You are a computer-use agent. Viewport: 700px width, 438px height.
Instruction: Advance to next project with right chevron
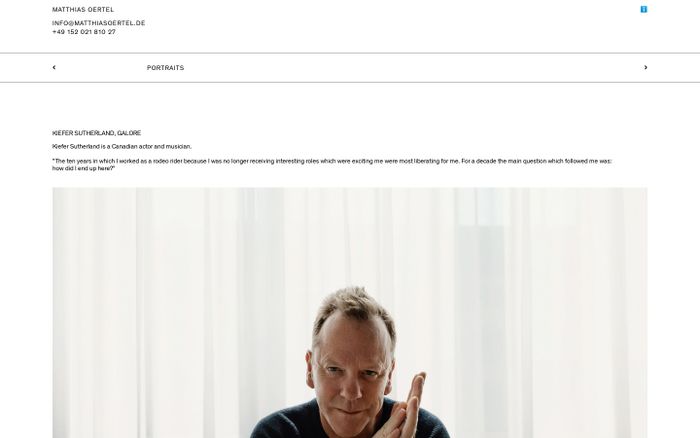coord(646,67)
